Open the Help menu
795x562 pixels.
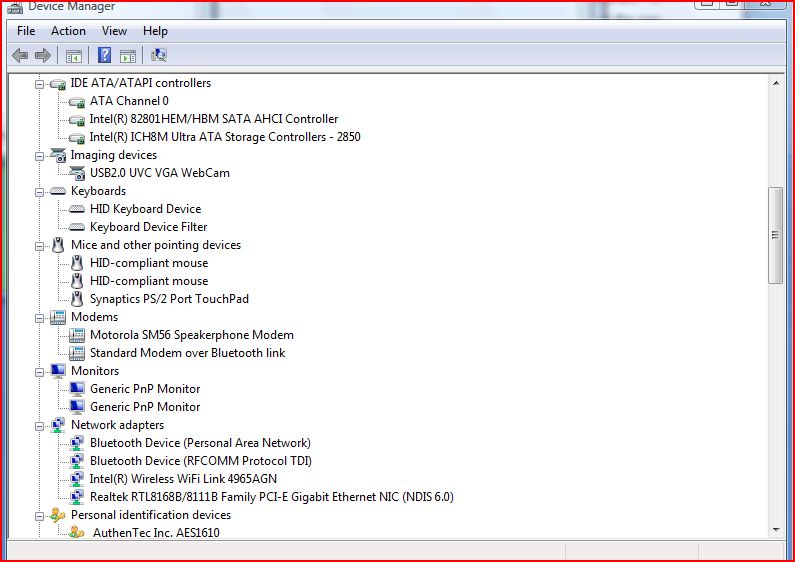pyautogui.click(x=155, y=31)
